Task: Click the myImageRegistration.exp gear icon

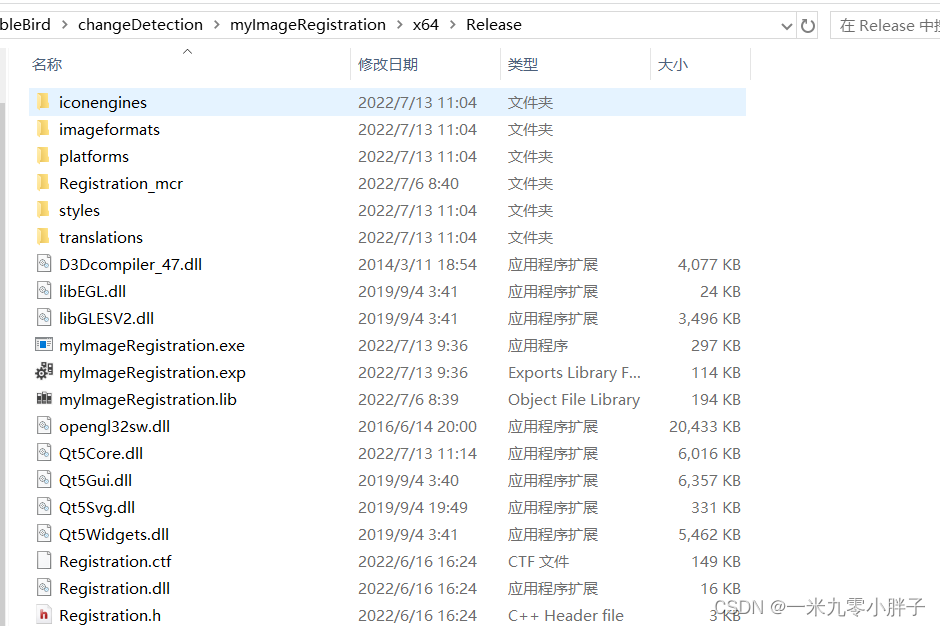Action: click(x=44, y=372)
